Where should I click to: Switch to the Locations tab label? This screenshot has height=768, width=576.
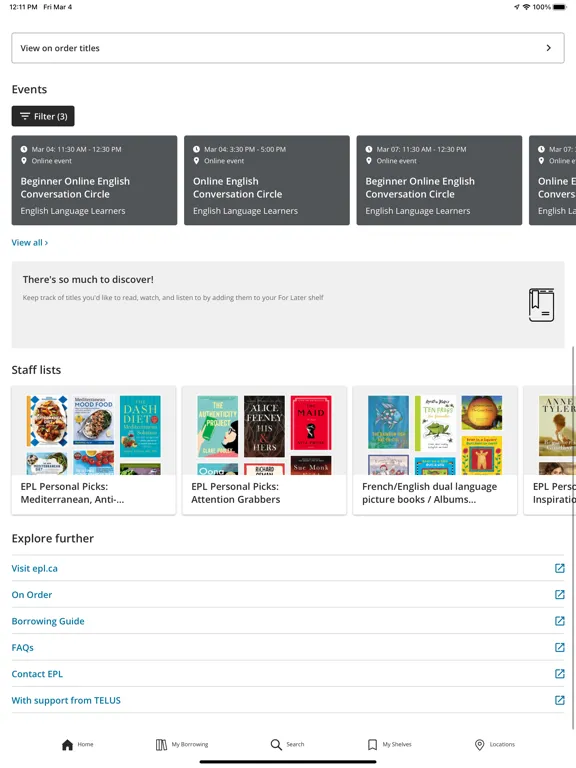coord(503,744)
